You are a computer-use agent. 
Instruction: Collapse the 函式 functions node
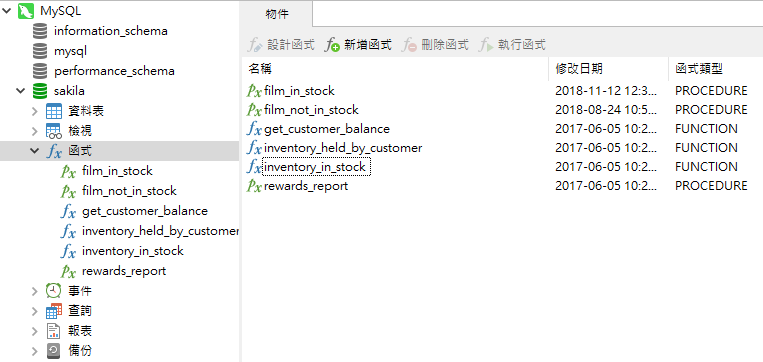(35, 151)
